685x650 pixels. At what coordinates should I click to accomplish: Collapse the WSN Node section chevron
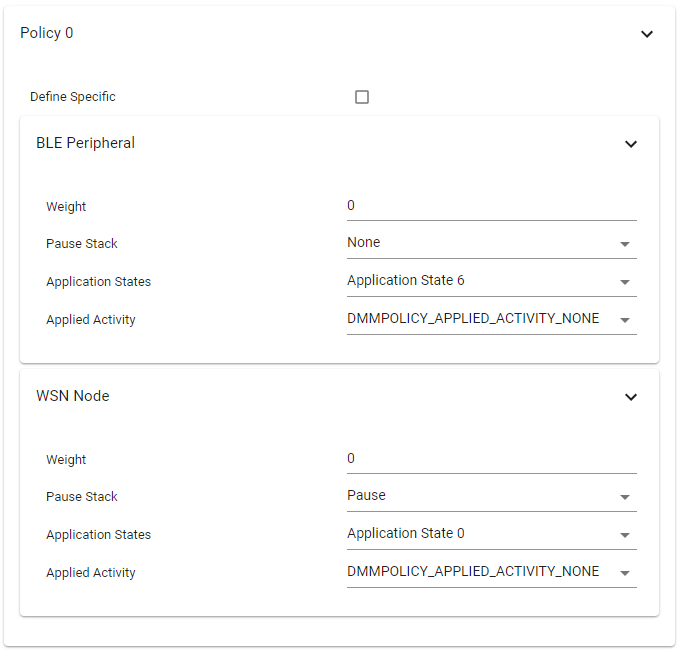pyautogui.click(x=631, y=397)
